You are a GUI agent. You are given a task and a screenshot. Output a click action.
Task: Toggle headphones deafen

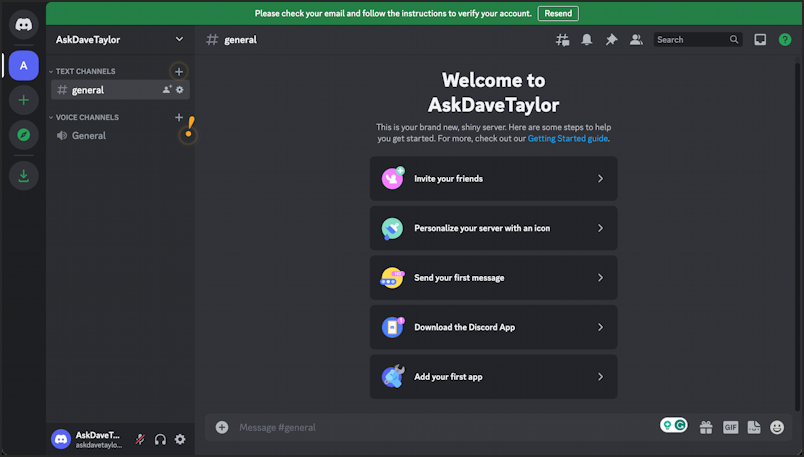pyautogui.click(x=160, y=439)
